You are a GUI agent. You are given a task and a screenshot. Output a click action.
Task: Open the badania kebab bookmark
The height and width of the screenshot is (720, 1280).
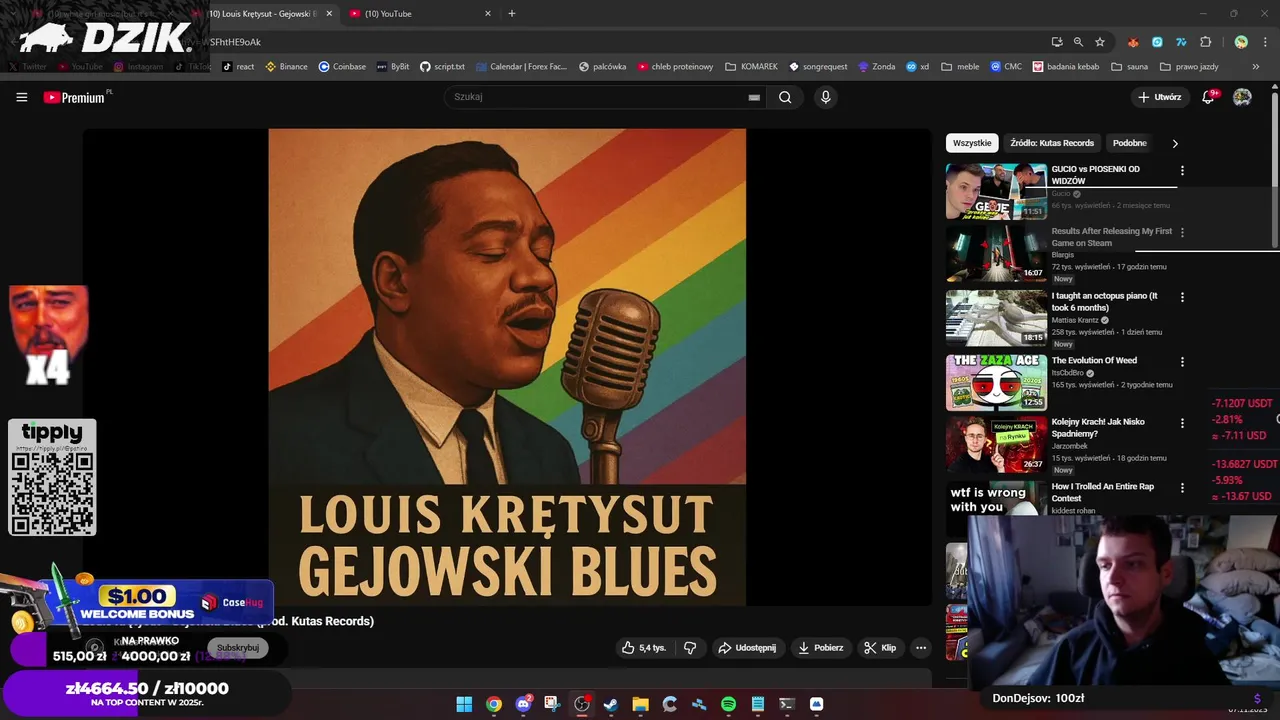[x=1065, y=67]
